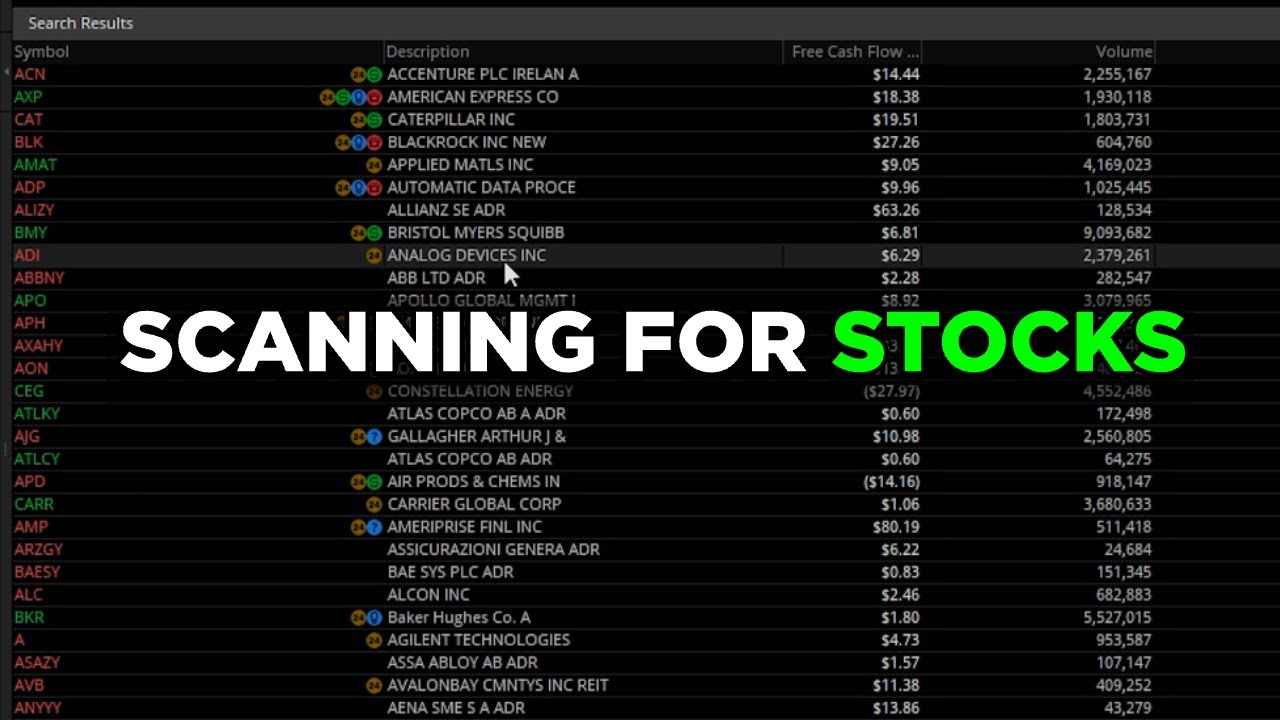Viewport: 1280px width, 720px height.
Task: Click the 5,527,015 volume value
Action: coord(1117,618)
